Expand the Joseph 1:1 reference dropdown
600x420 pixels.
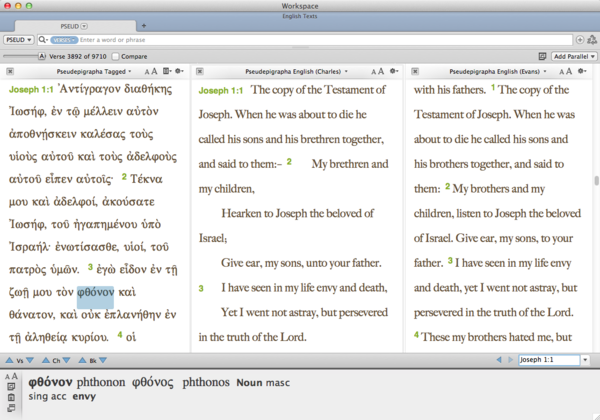(585, 359)
